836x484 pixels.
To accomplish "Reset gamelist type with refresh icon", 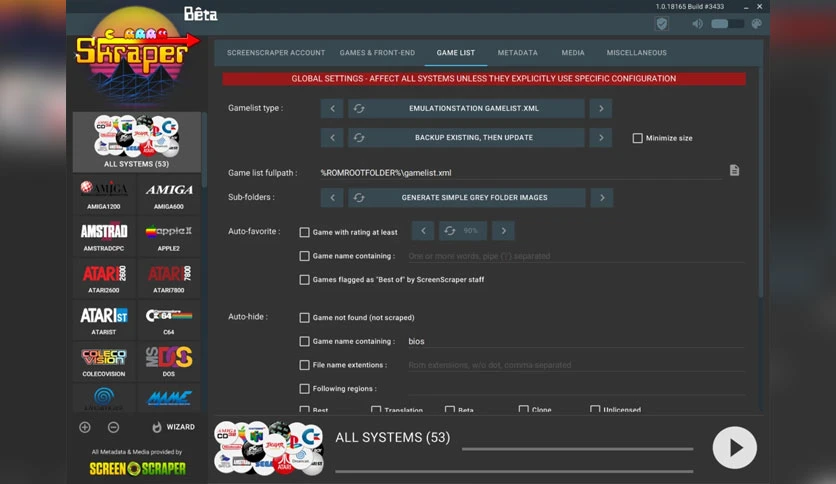I will coord(359,108).
